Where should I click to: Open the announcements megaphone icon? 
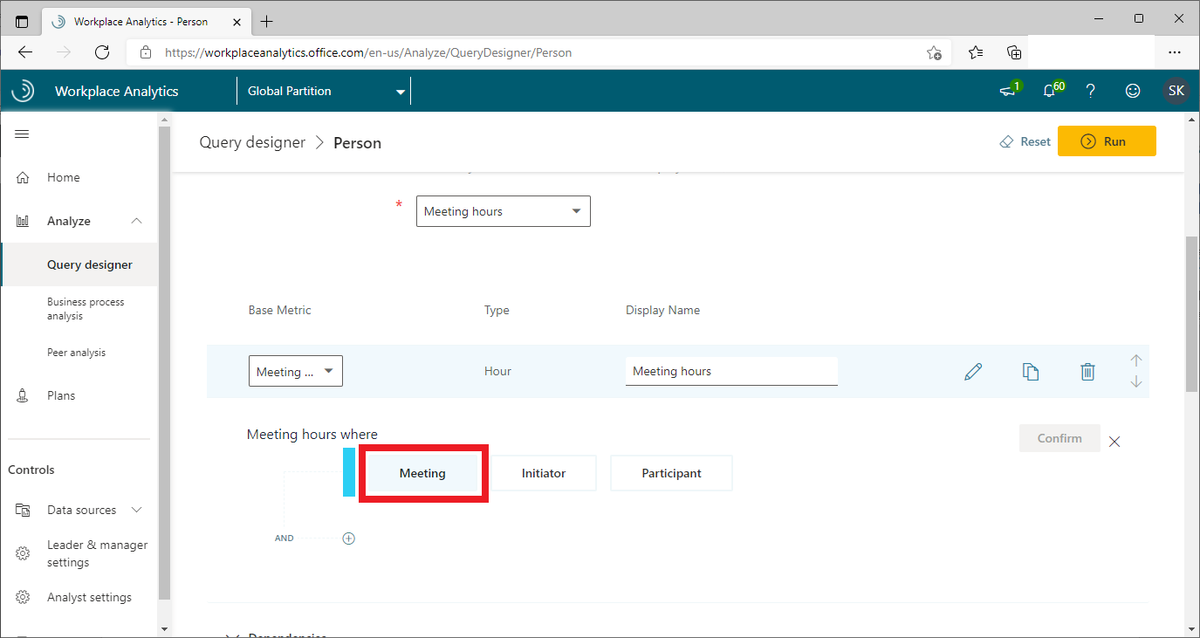click(x=1009, y=91)
